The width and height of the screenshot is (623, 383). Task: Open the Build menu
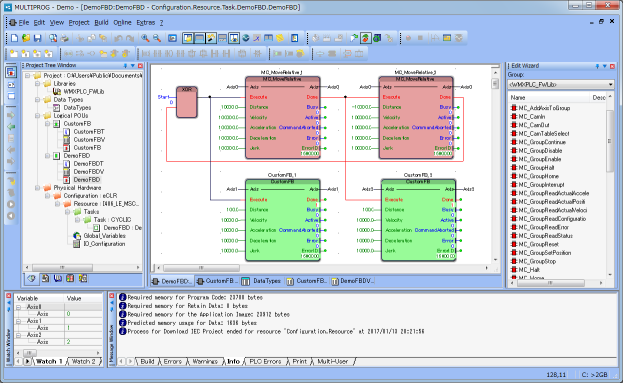(x=101, y=23)
